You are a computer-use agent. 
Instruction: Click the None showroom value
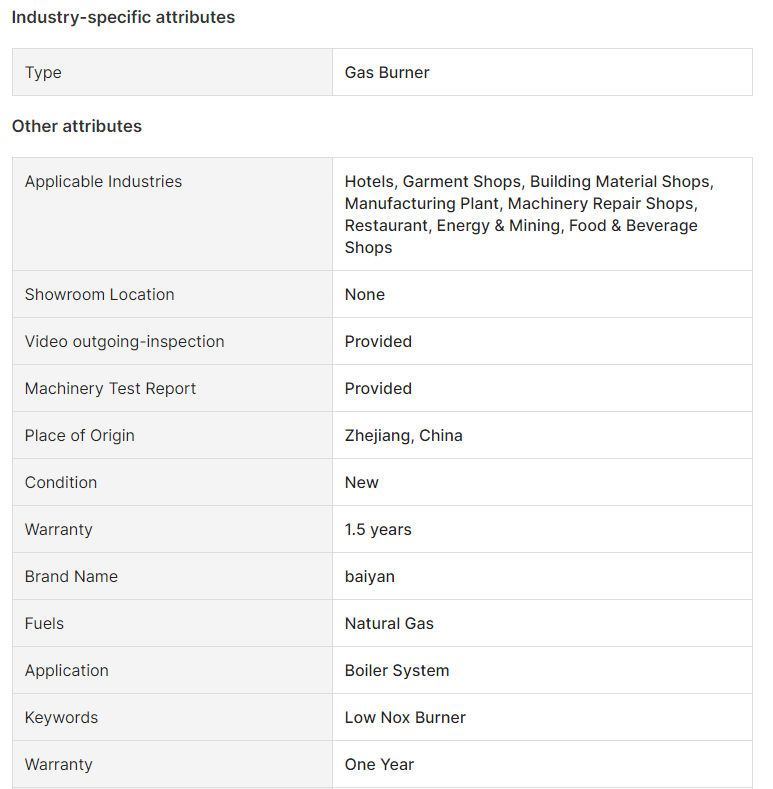(x=365, y=294)
